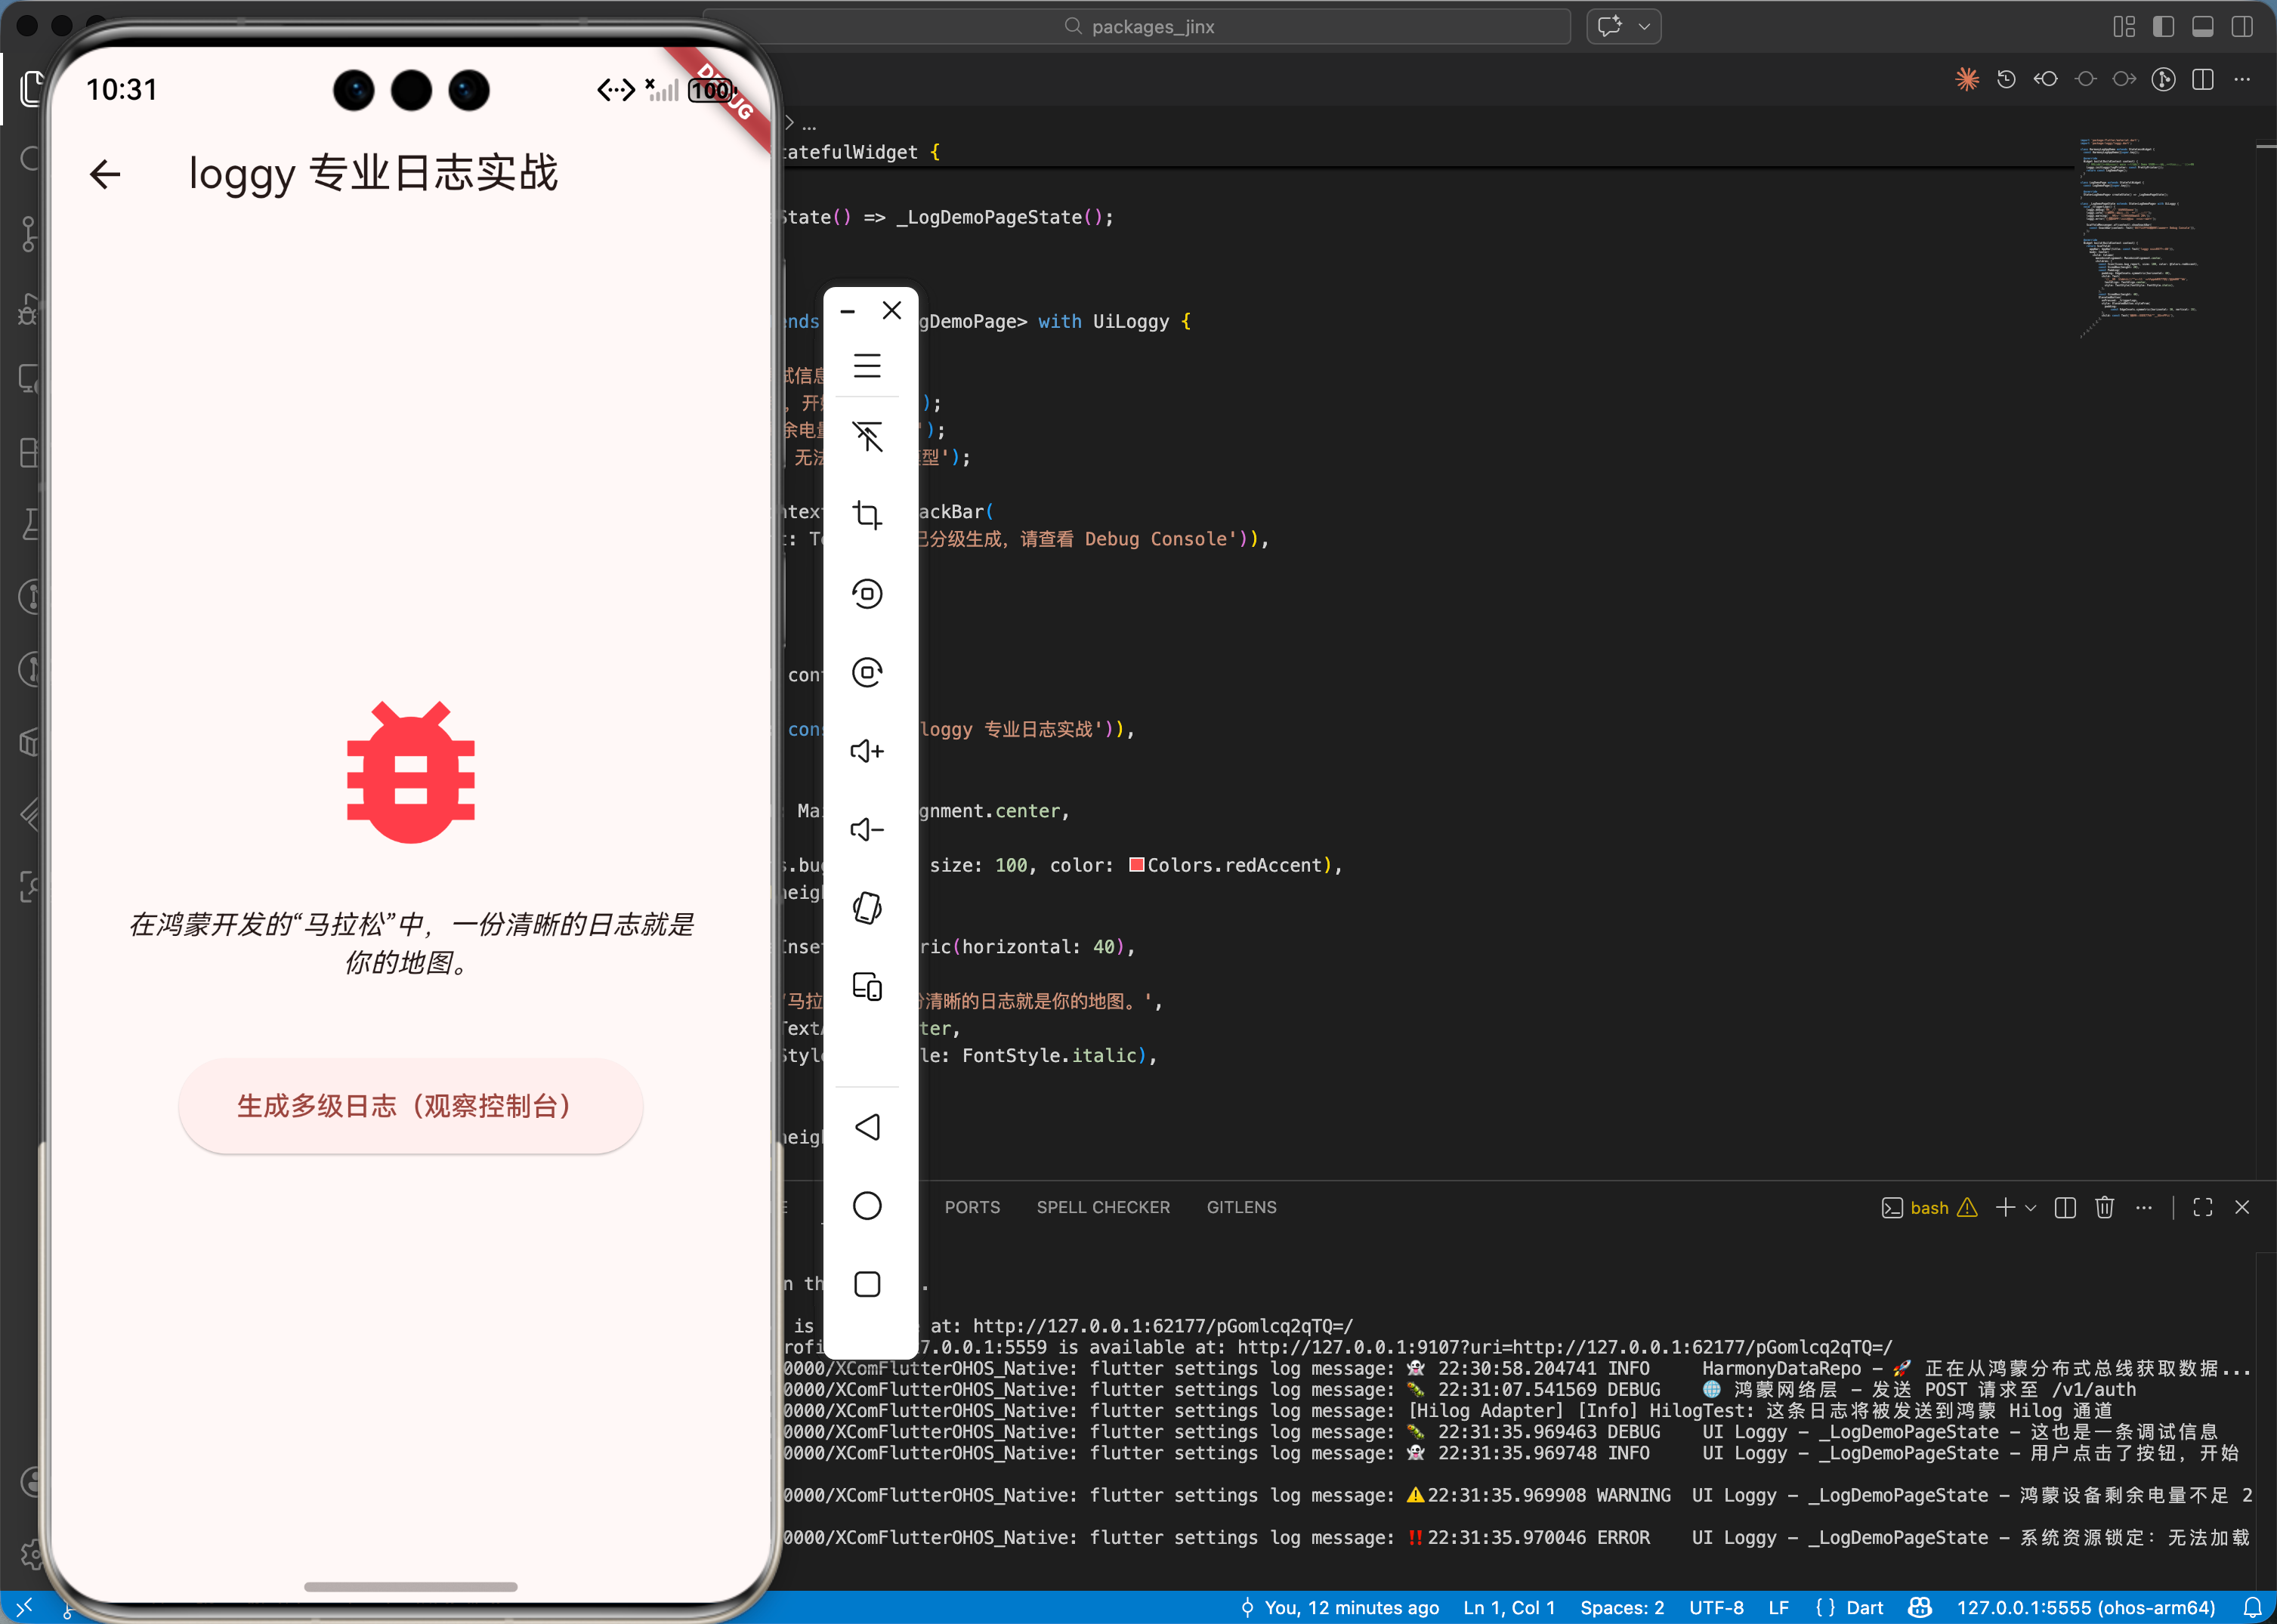This screenshot has width=2277, height=1624.
Task: Open the emulator hamburger menu
Action: click(x=866, y=366)
